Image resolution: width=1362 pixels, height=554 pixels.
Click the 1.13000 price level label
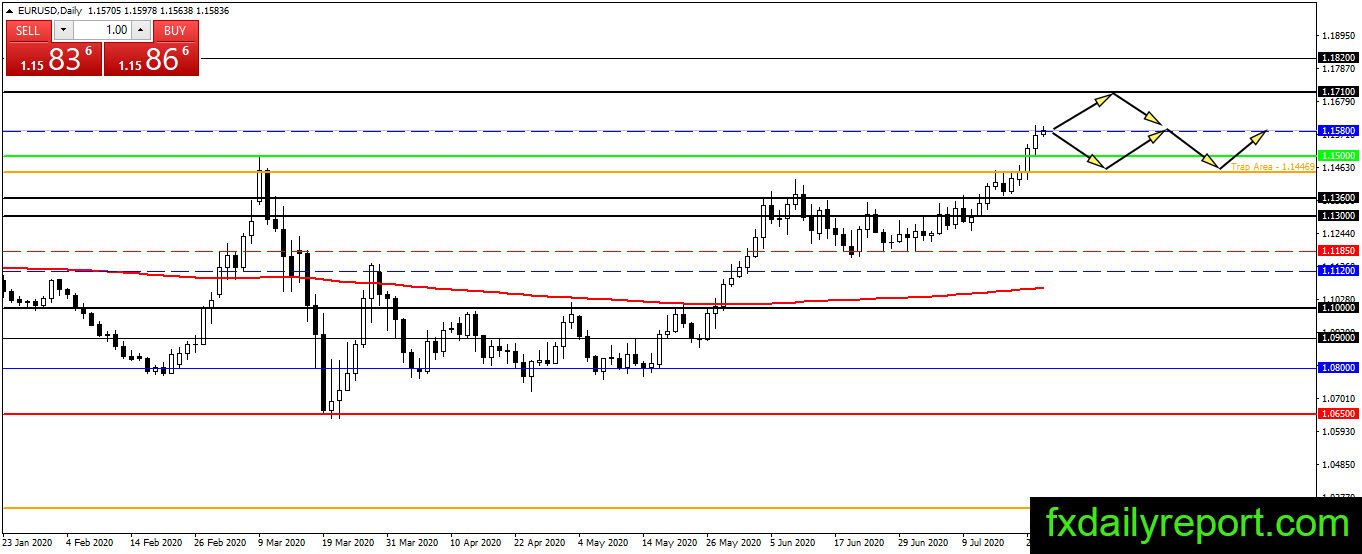[1338, 216]
